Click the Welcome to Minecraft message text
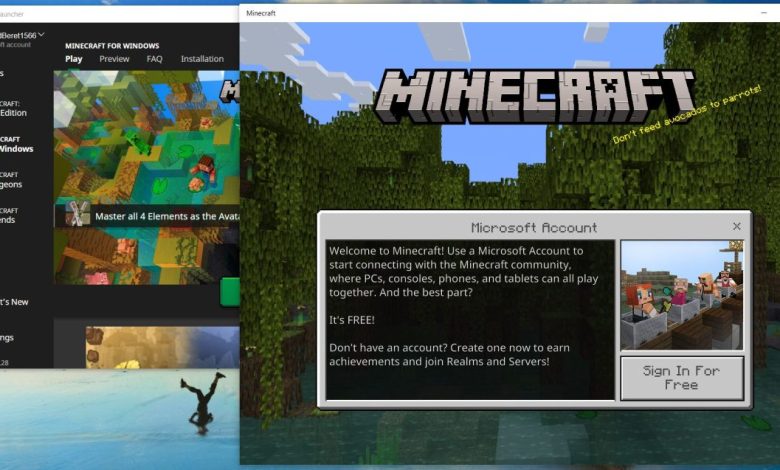This screenshot has height=470, width=780. [464, 306]
